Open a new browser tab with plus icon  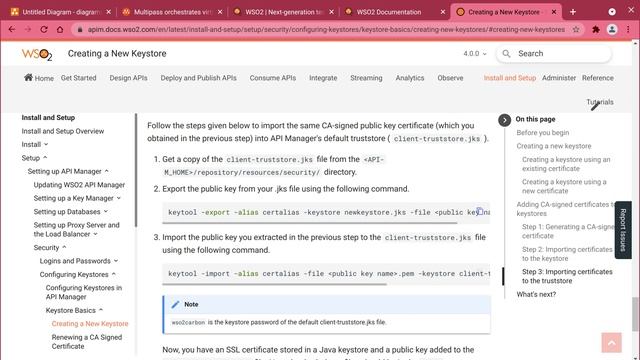click(573, 12)
